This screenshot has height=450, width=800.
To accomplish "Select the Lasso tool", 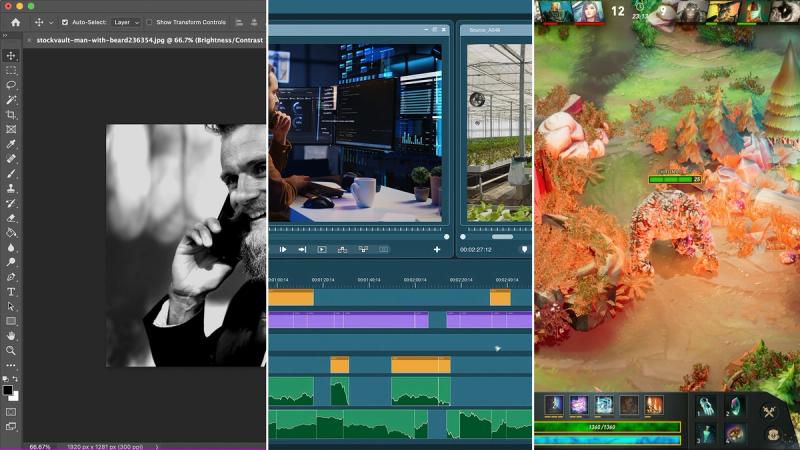I will coord(11,85).
